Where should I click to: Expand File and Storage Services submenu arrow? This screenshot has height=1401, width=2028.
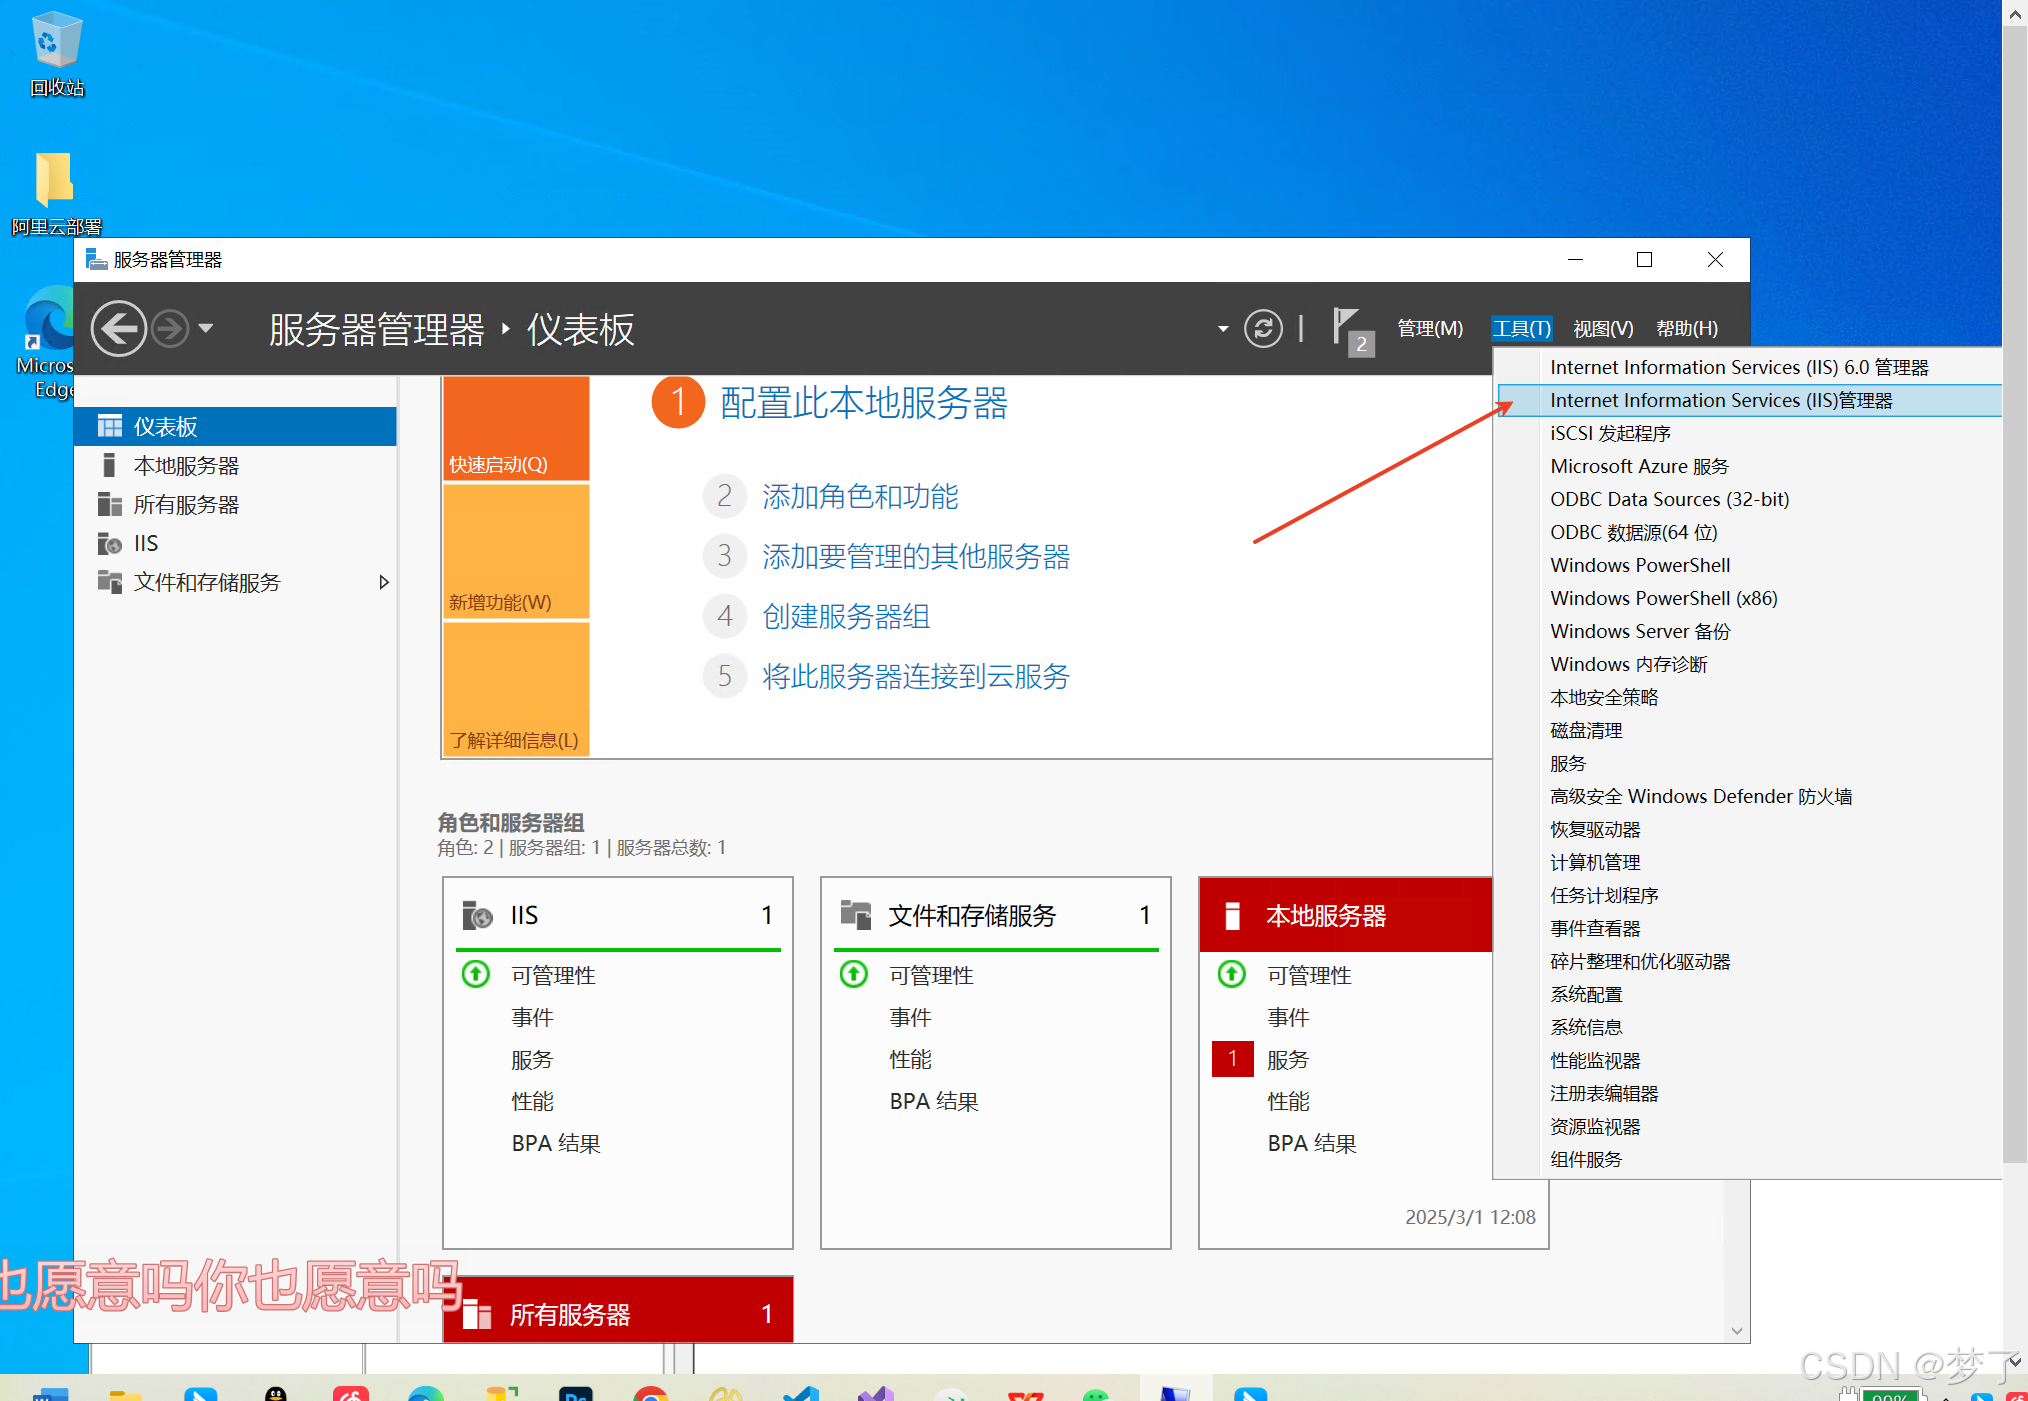click(x=383, y=582)
